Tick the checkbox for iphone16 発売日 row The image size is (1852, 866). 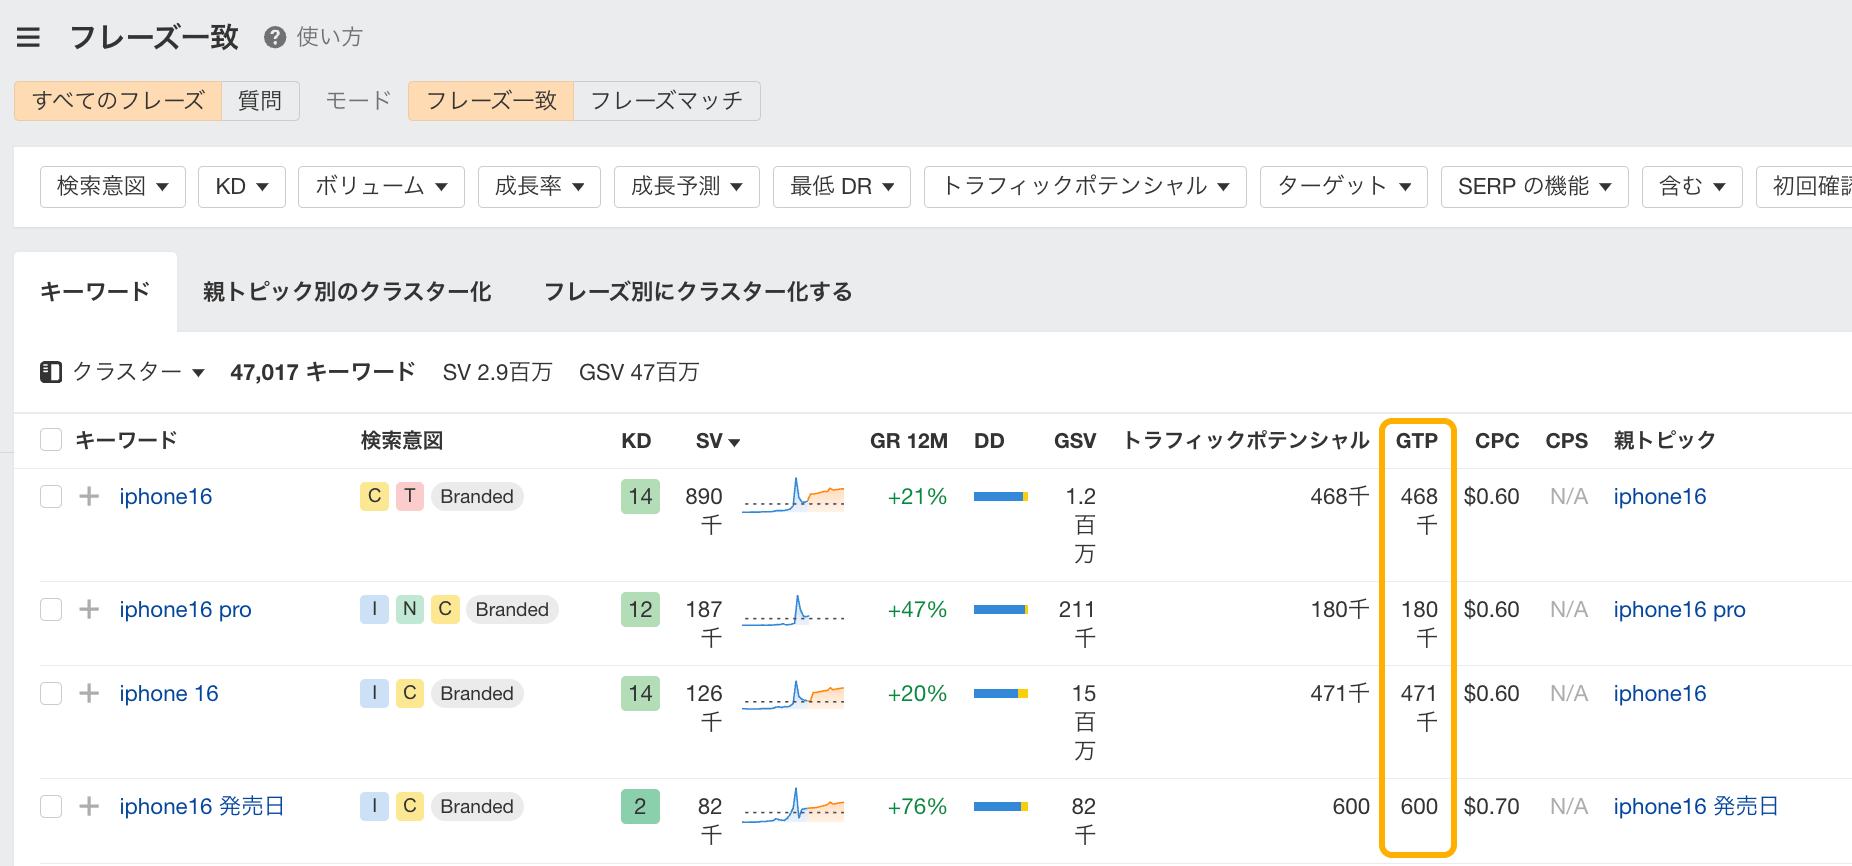[x=51, y=807]
